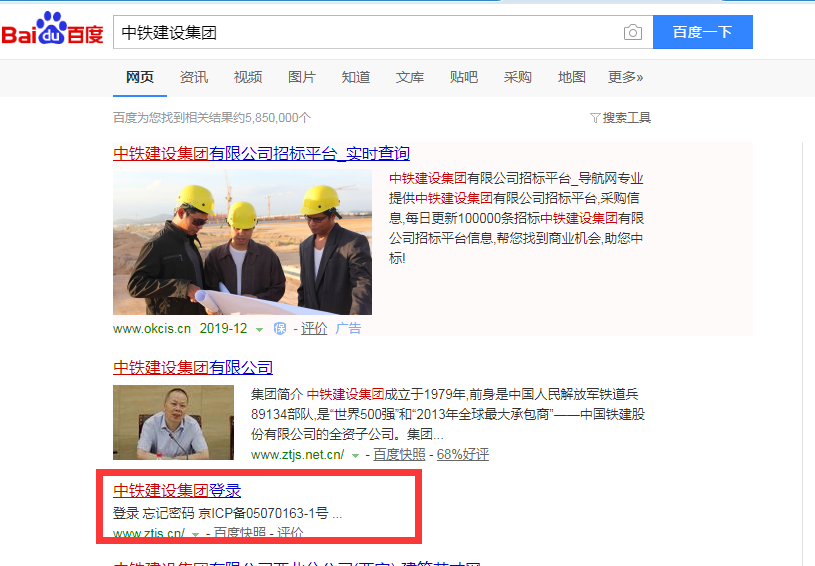The width and height of the screenshot is (815, 566).
Task: Open 搜索工具 search tools
Action: coord(627,118)
